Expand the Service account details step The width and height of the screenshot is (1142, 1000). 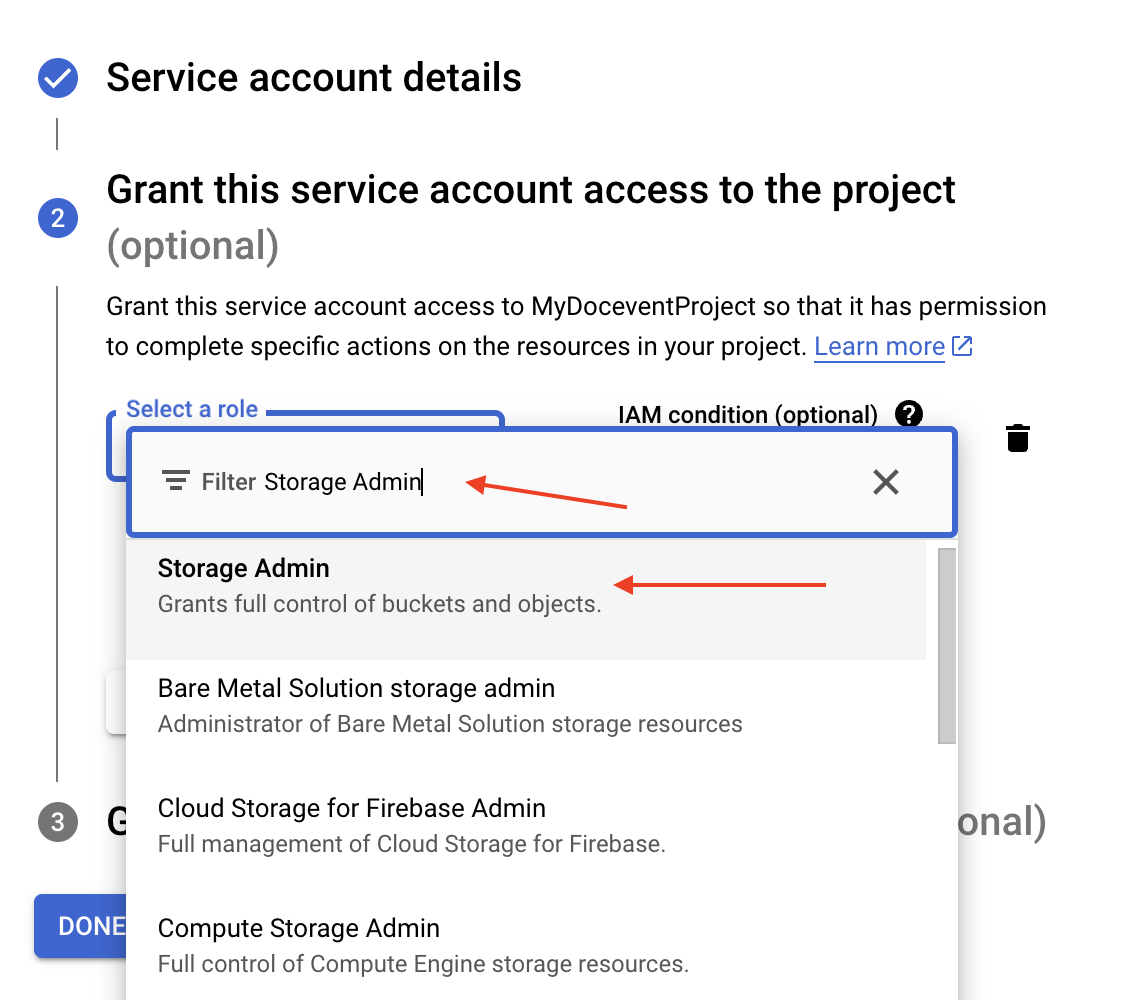[314, 78]
